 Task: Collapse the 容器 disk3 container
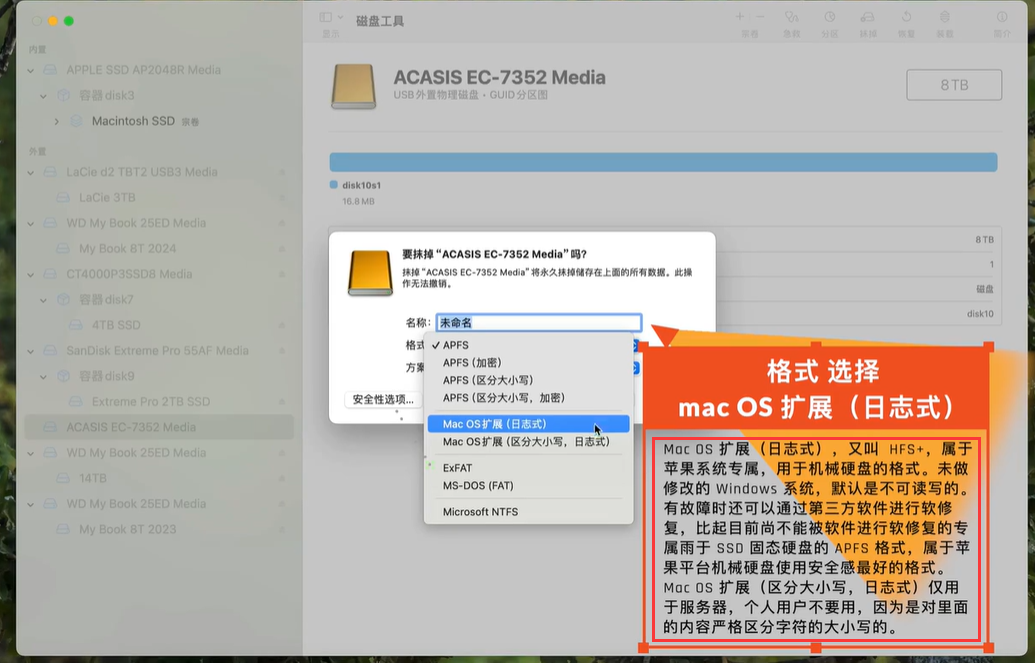(x=44, y=96)
